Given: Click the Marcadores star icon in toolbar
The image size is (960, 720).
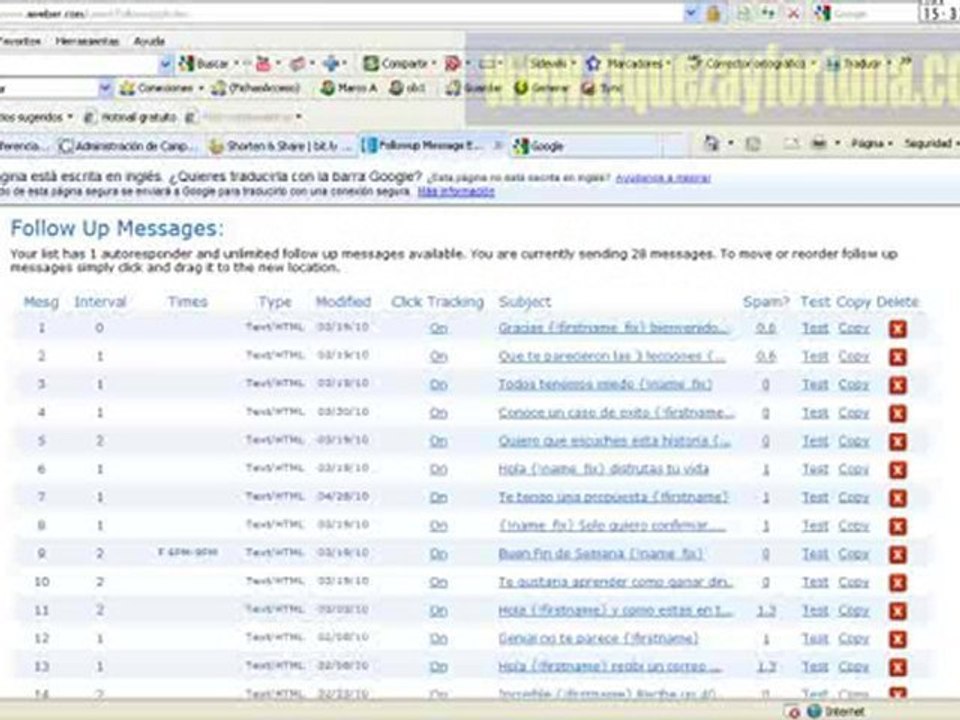Looking at the screenshot, I should (593, 63).
